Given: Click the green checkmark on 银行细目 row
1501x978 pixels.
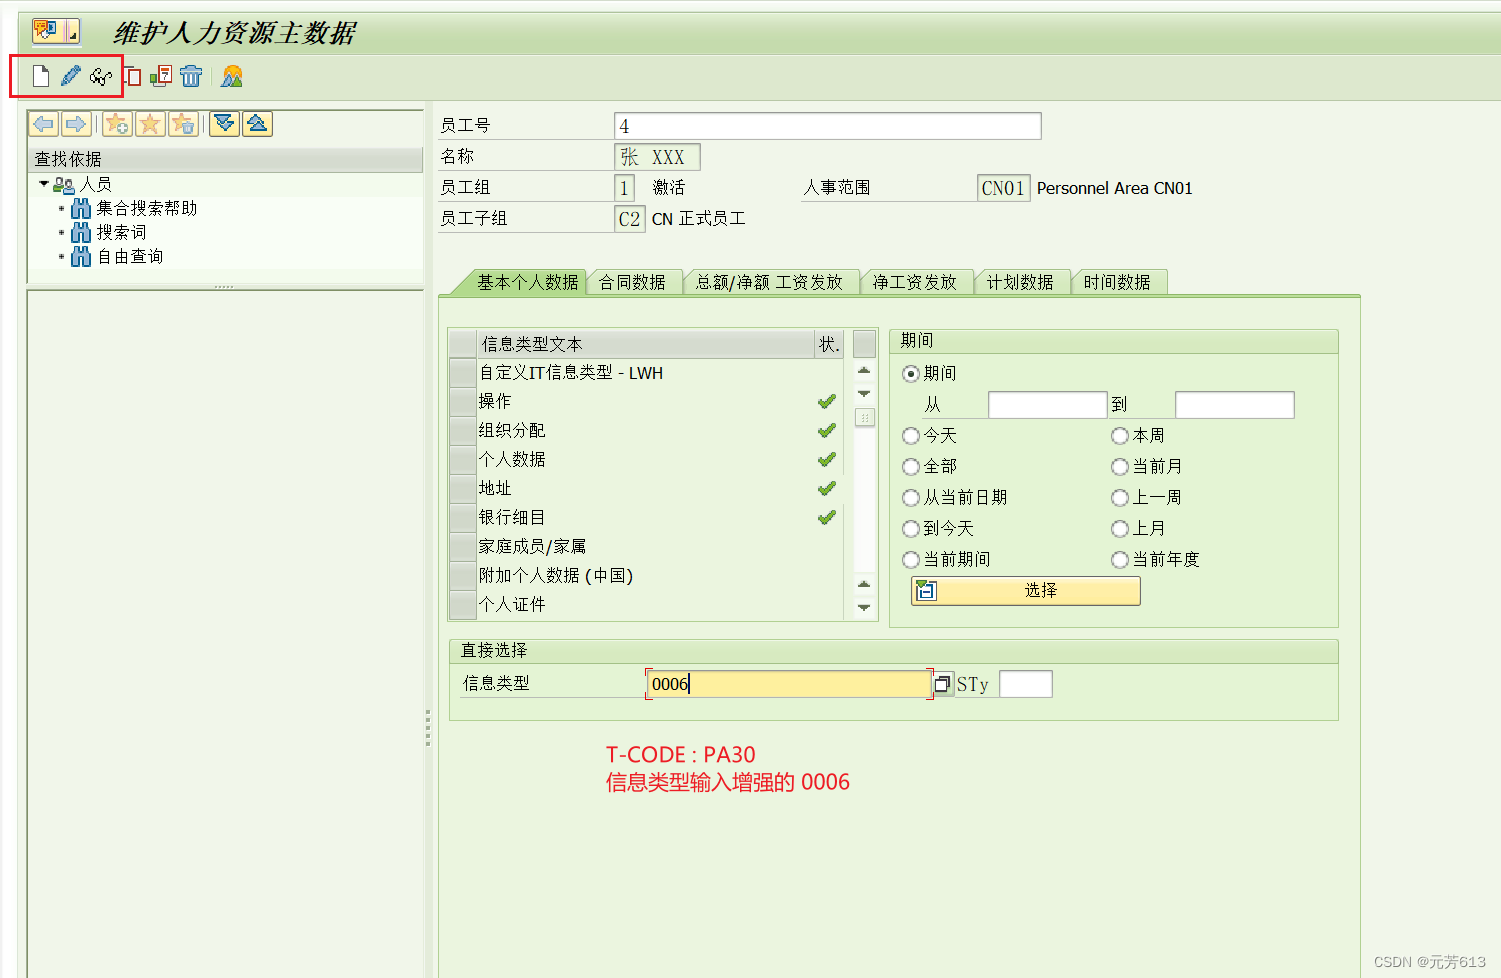Looking at the screenshot, I should pos(827,518).
